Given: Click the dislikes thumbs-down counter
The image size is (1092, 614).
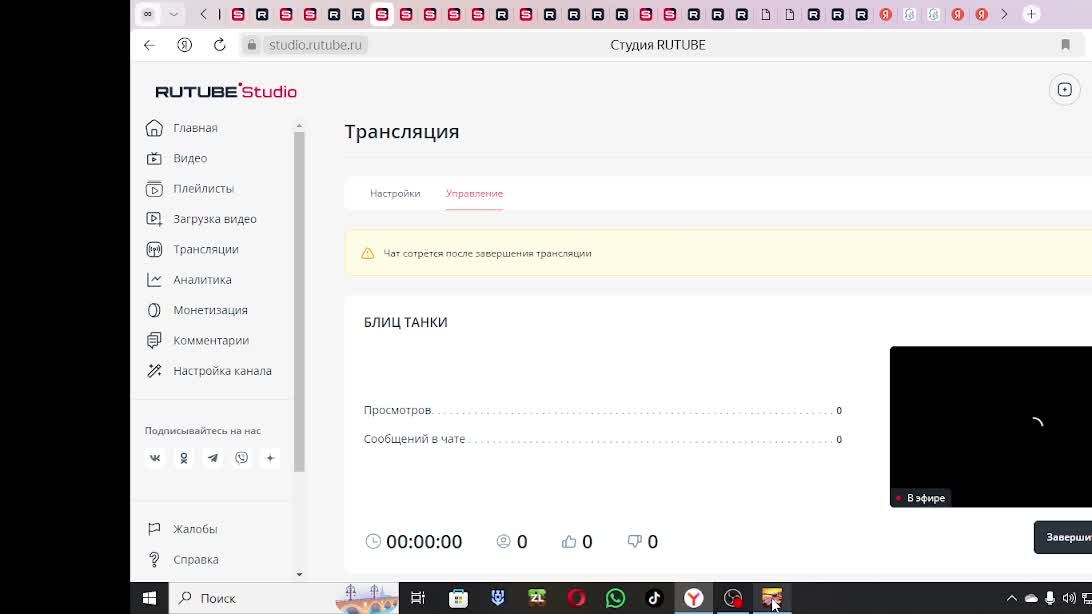Looking at the screenshot, I should (642, 542).
